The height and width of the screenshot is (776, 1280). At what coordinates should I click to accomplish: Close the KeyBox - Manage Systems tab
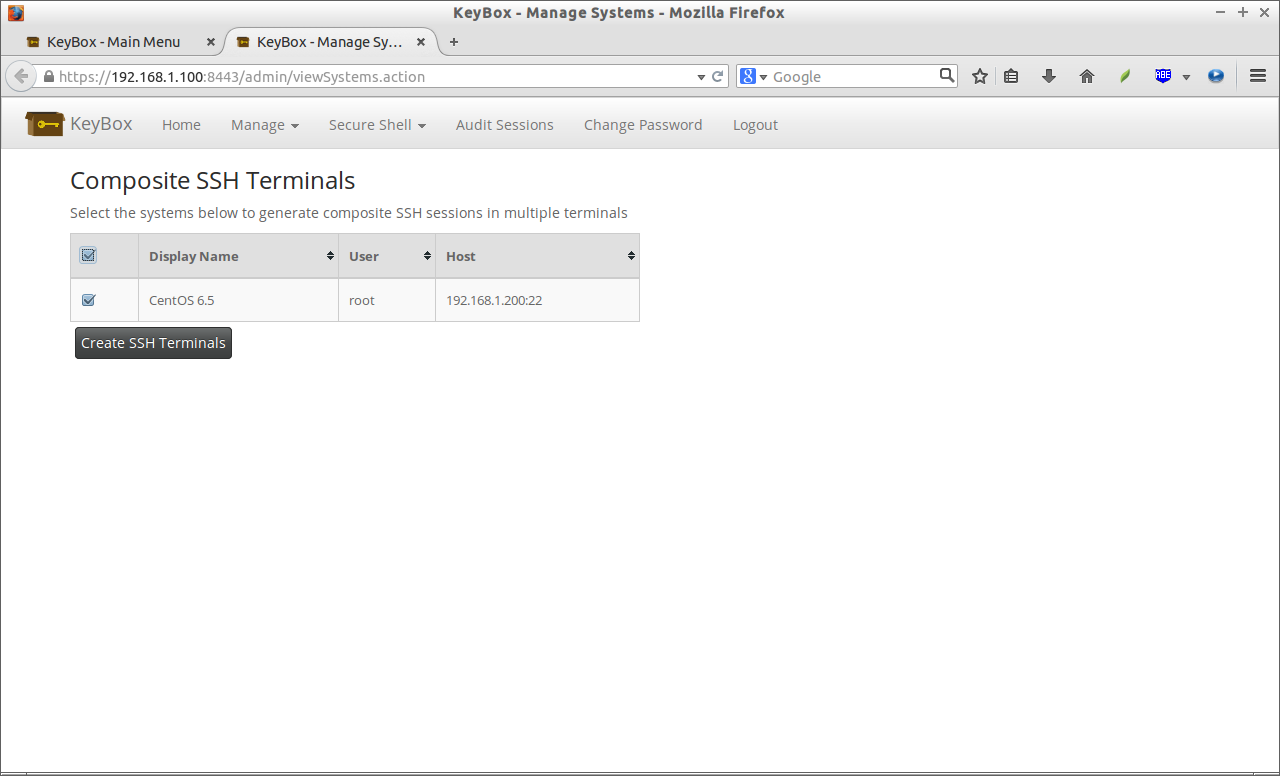[x=421, y=42]
